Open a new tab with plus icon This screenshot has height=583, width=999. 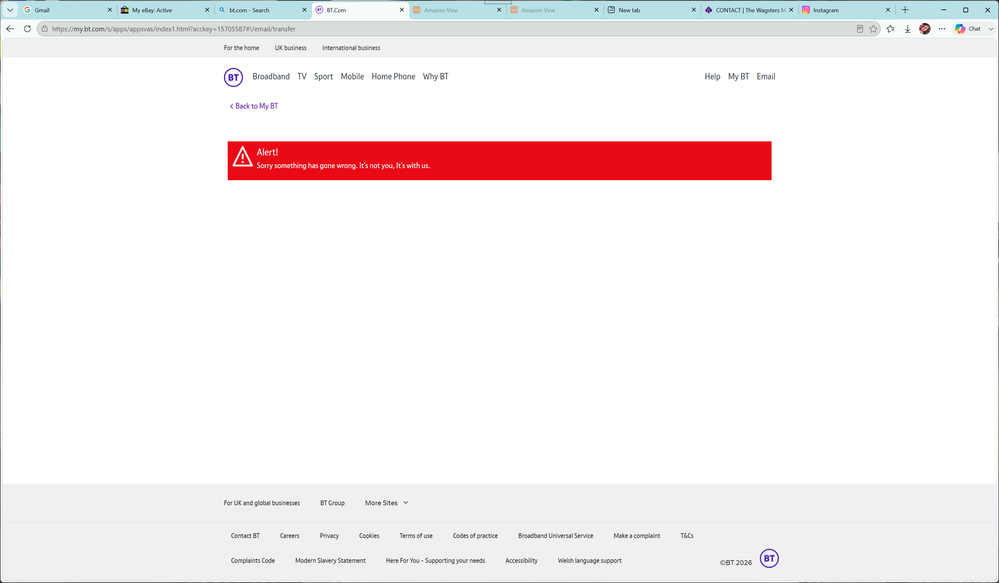click(x=905, y=10)
